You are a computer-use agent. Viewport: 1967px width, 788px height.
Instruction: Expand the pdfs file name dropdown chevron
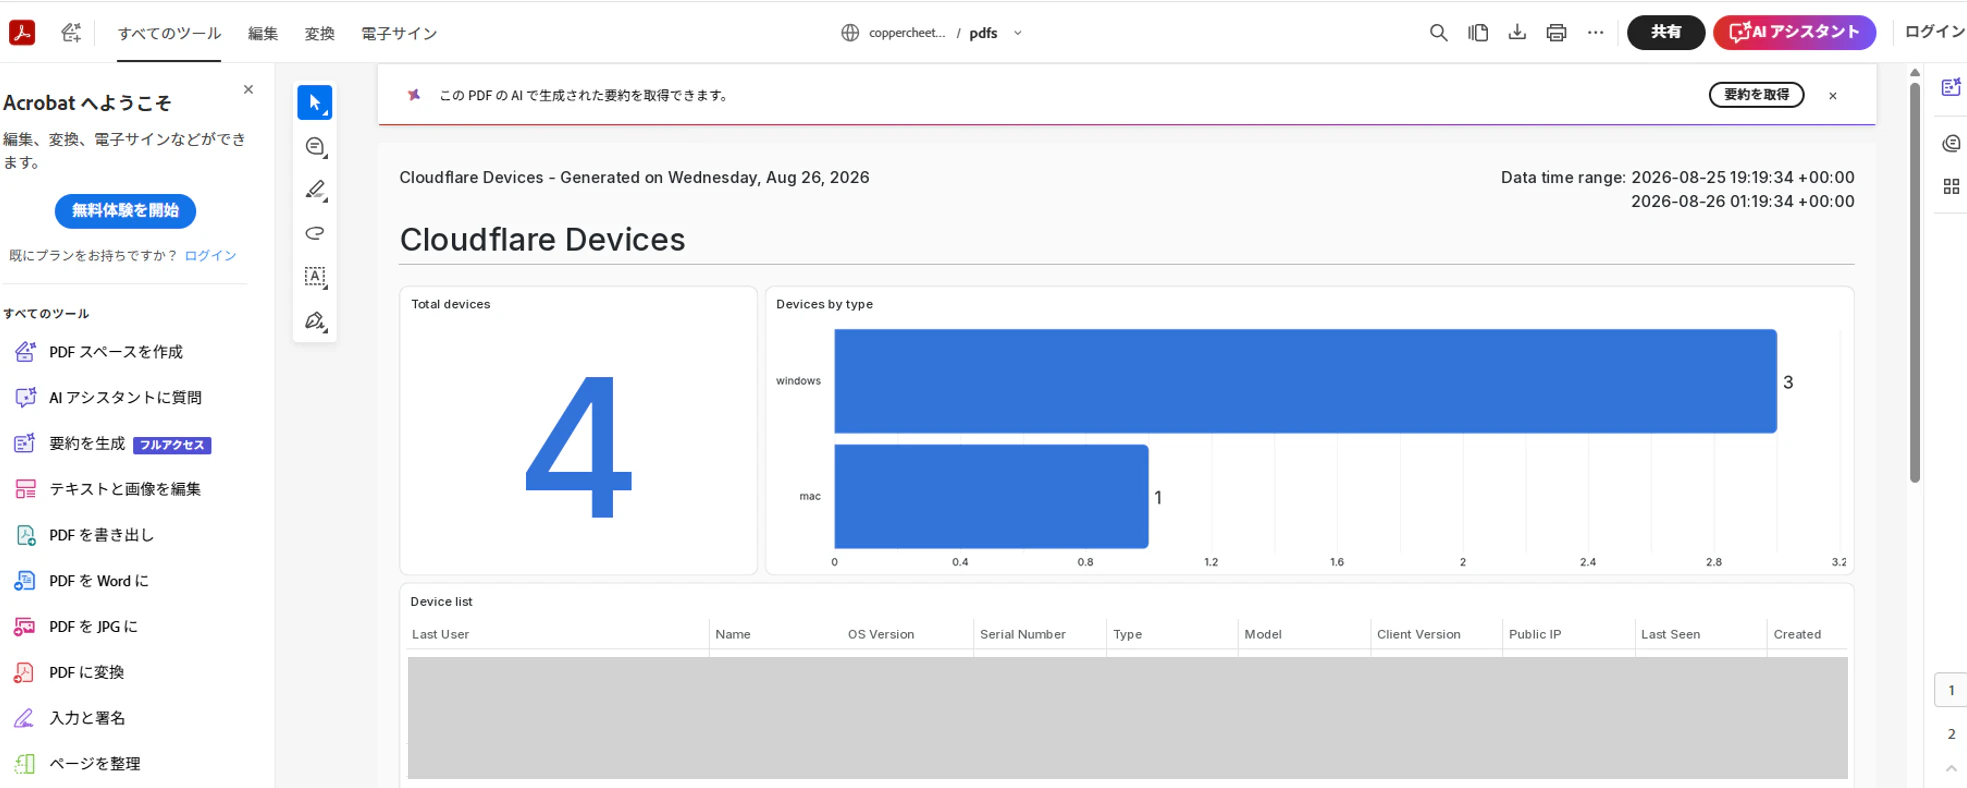(x=1018, y=33)
